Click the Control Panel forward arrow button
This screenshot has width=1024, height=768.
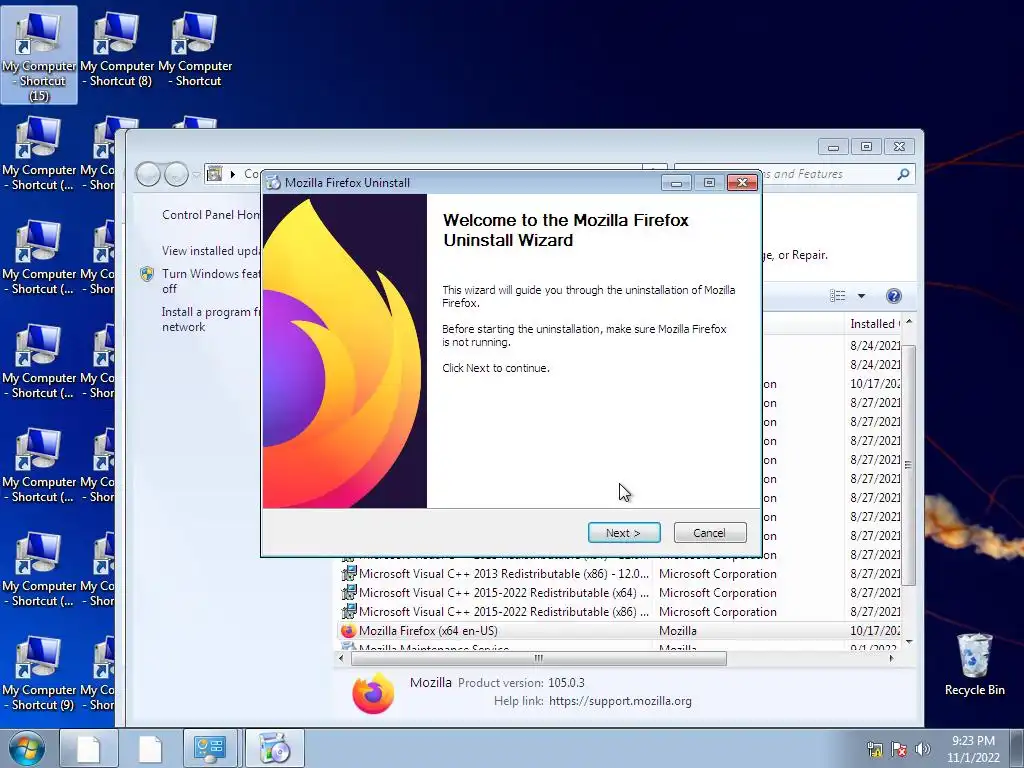pyautogui.click(x=176, y=174)
